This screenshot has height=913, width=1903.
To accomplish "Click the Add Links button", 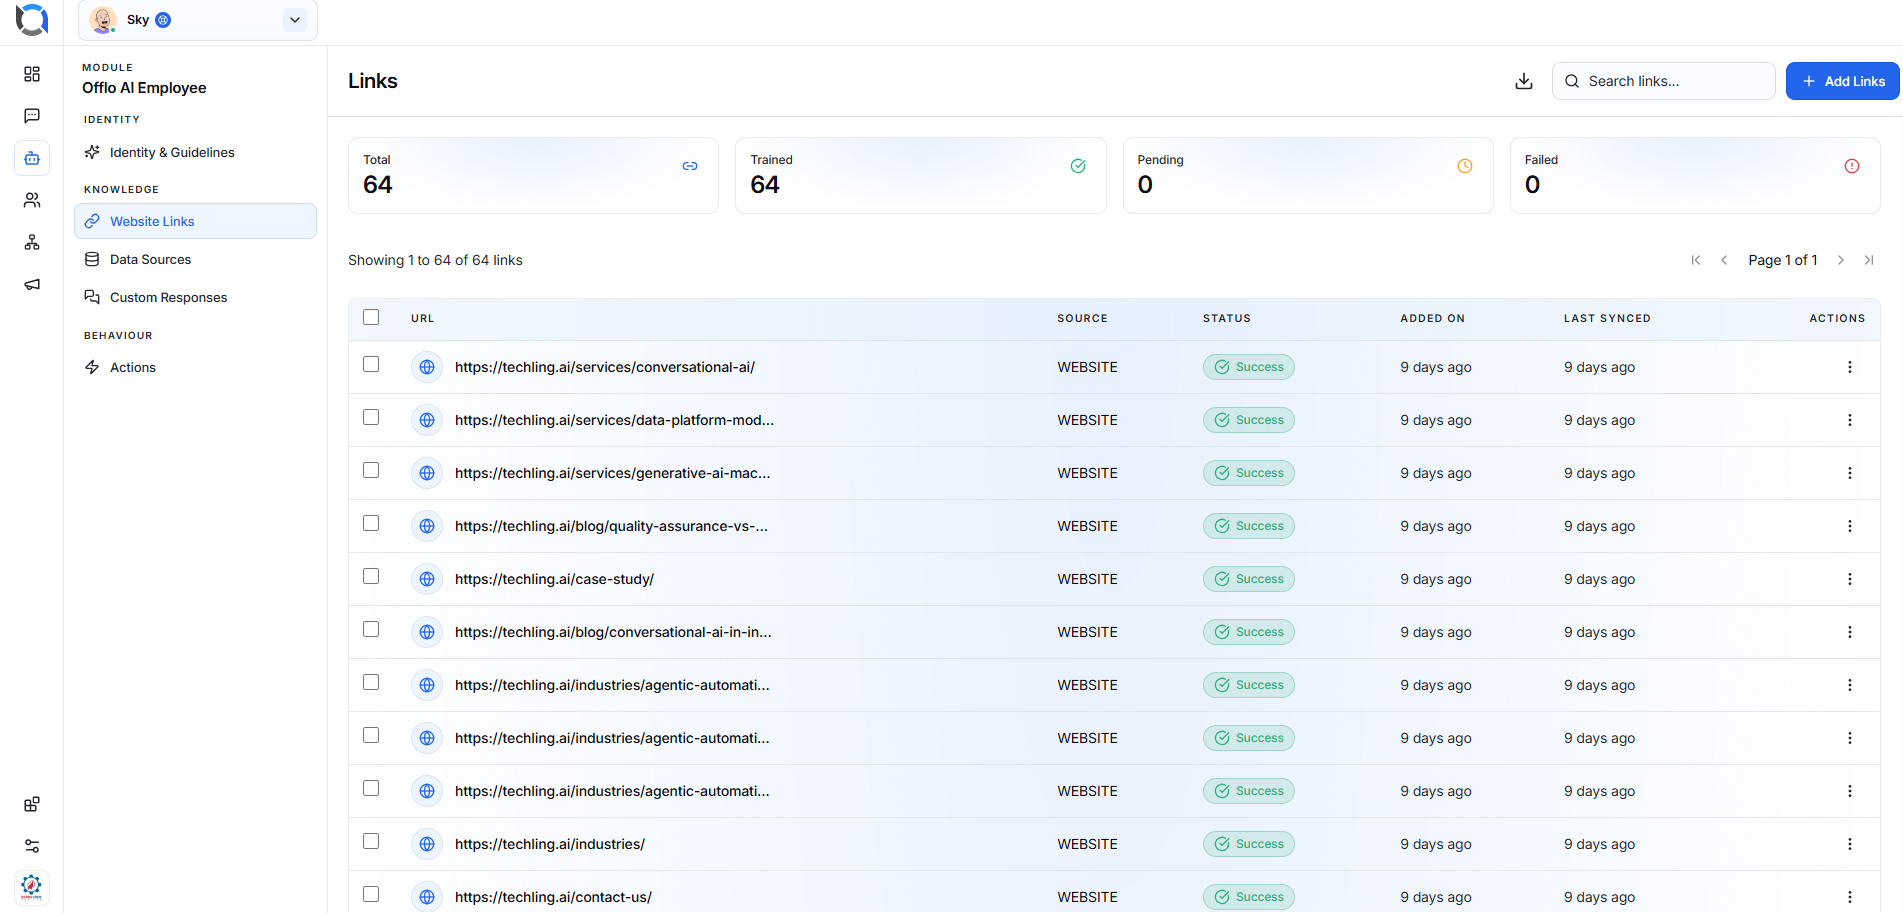I will point(1843,81).
